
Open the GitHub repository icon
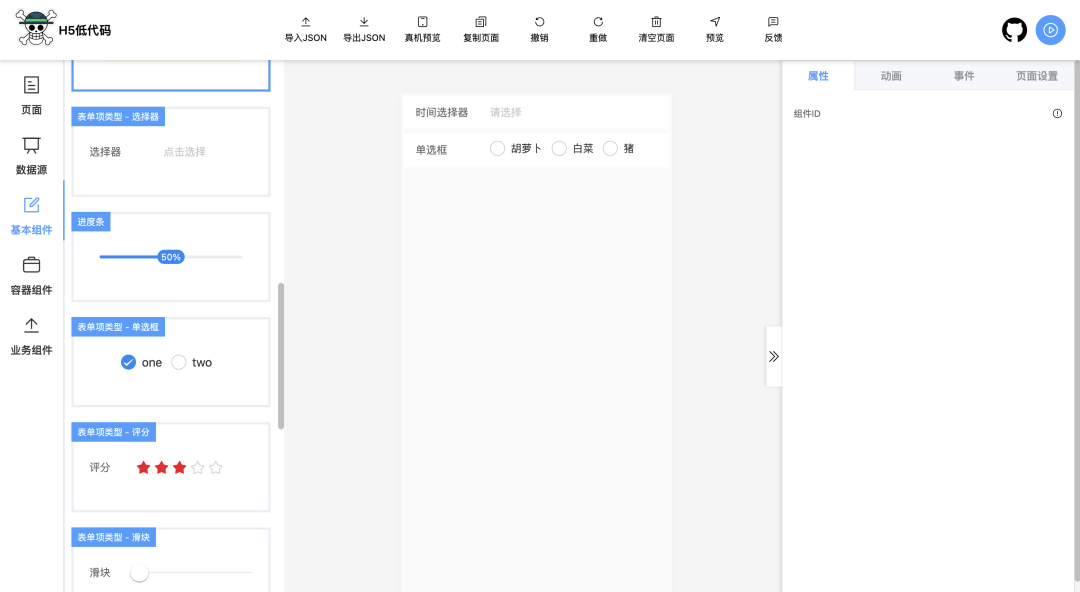coord(1014,30)
